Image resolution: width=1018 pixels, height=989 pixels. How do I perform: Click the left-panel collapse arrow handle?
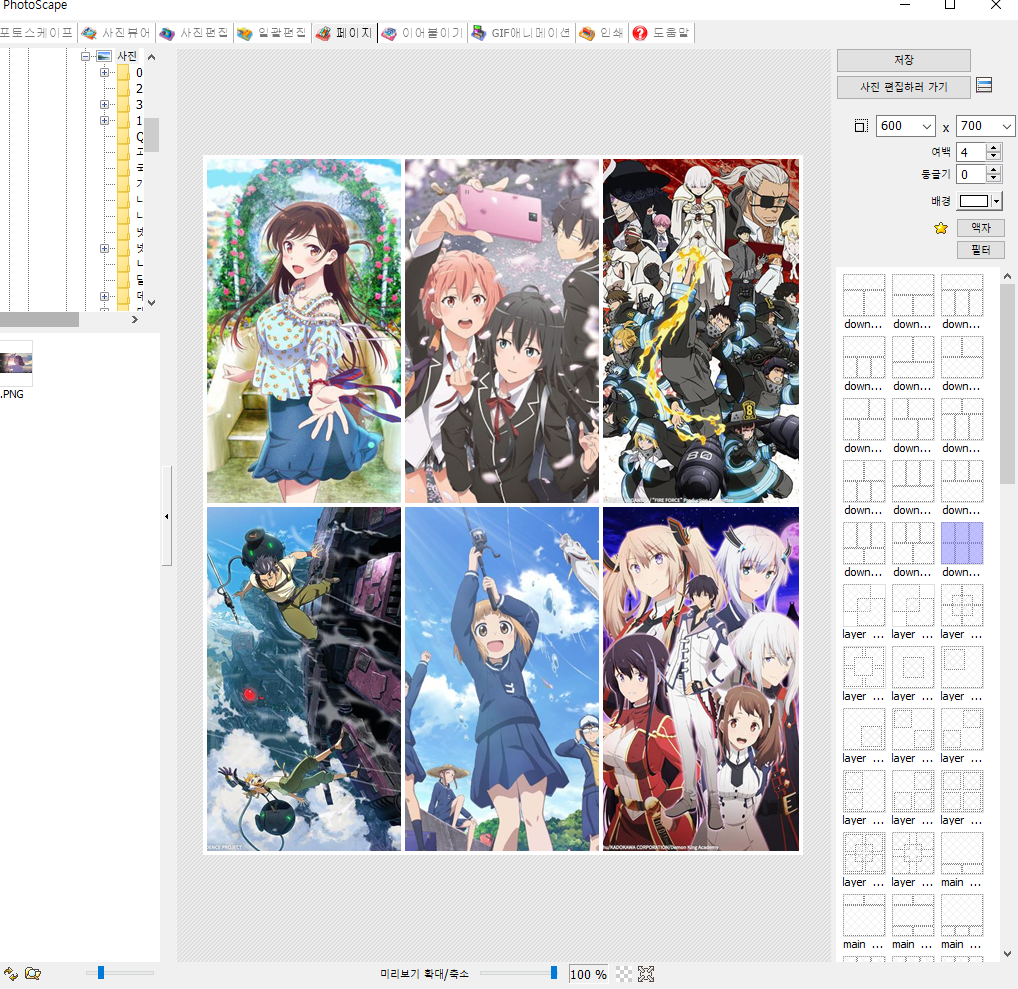(x=167, y=516)
